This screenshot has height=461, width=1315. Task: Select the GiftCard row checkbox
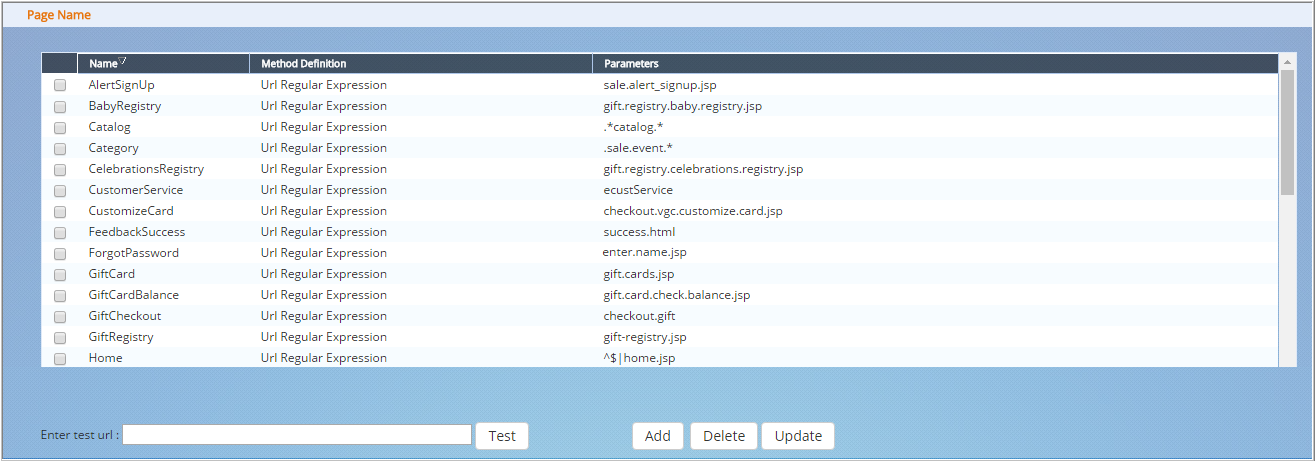(60, 274)
